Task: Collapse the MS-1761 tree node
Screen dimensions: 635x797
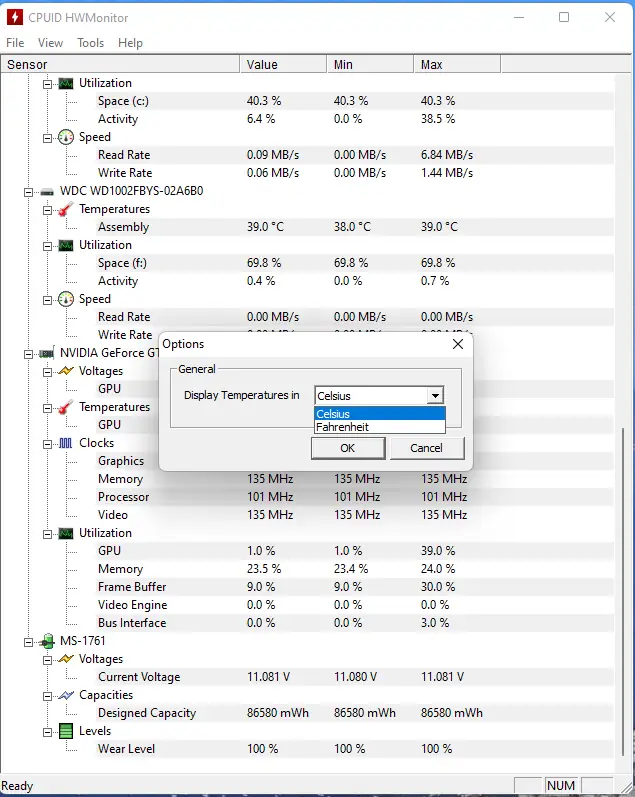Action: (28, 642)
